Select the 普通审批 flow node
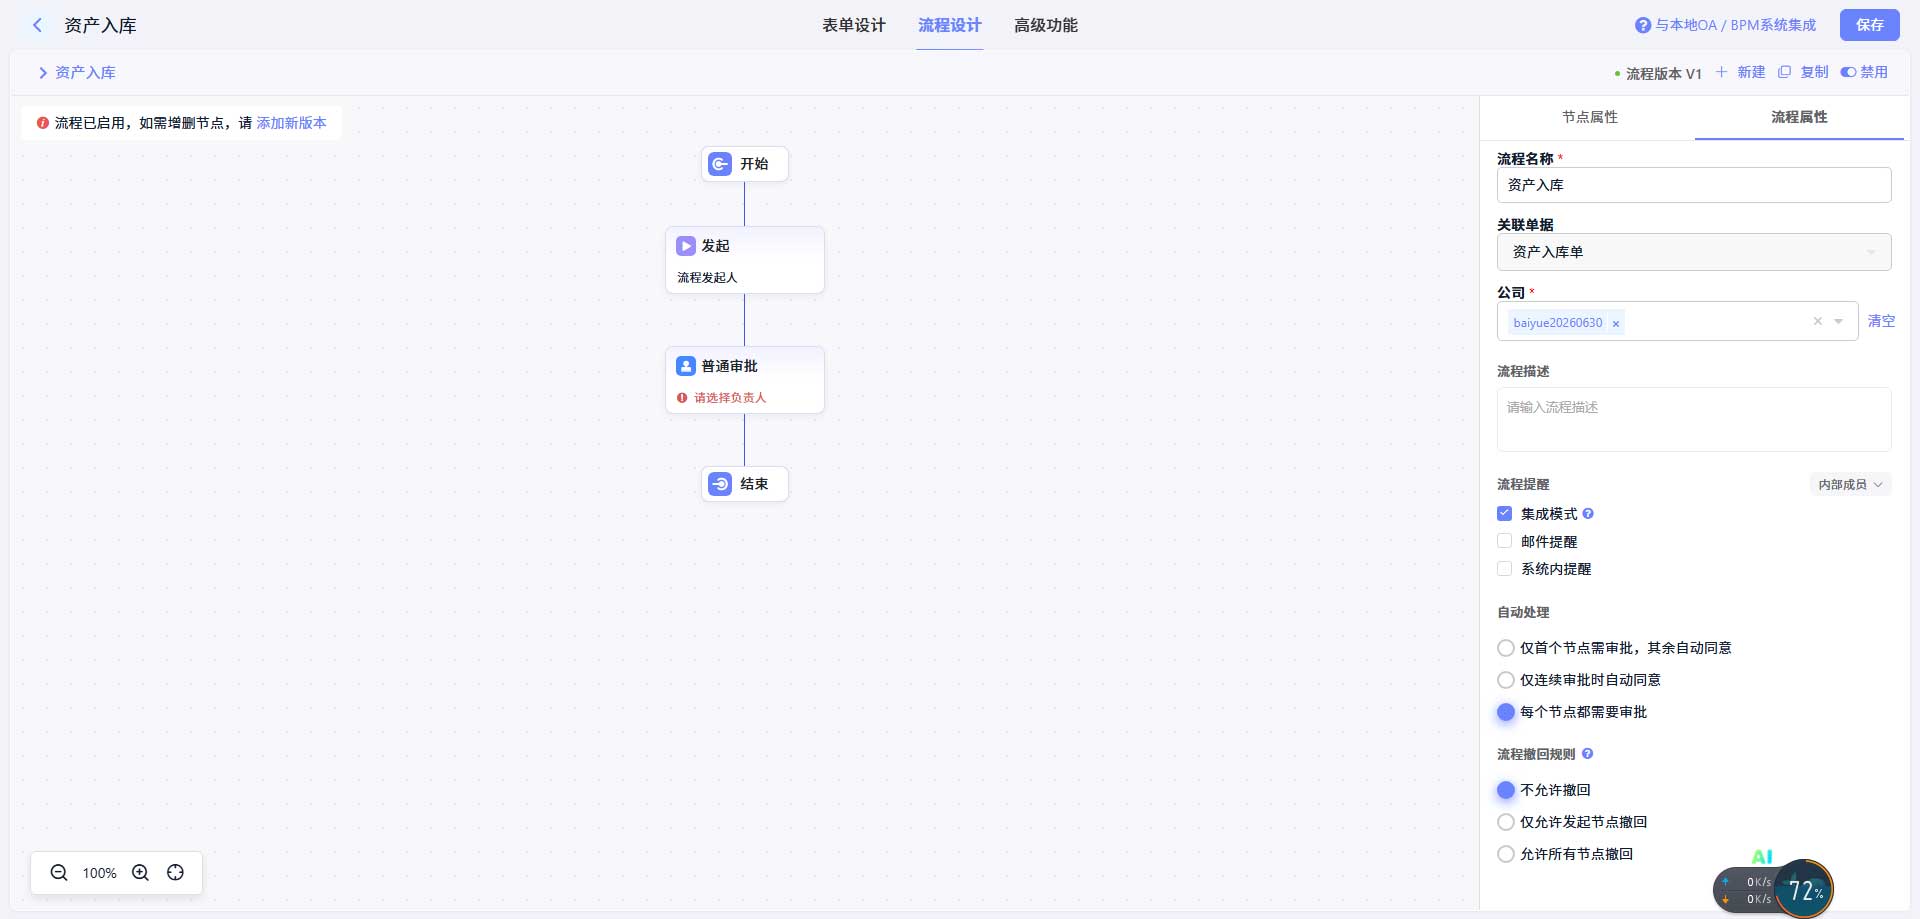This screenshot has height=919, width=1920. click(745, 380)
